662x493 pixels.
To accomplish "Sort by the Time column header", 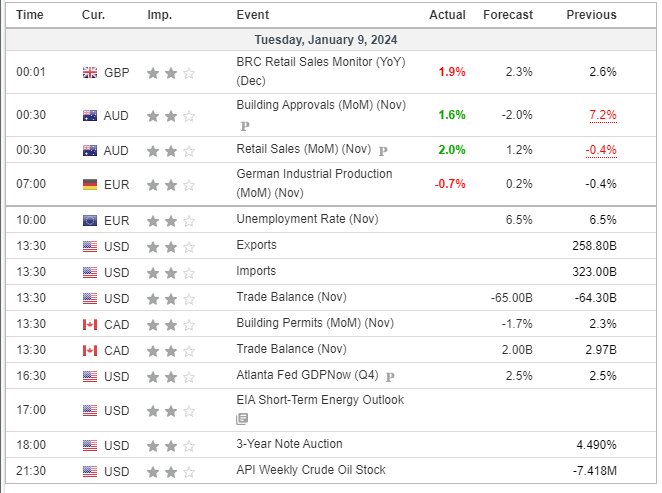I will (31, 15).
